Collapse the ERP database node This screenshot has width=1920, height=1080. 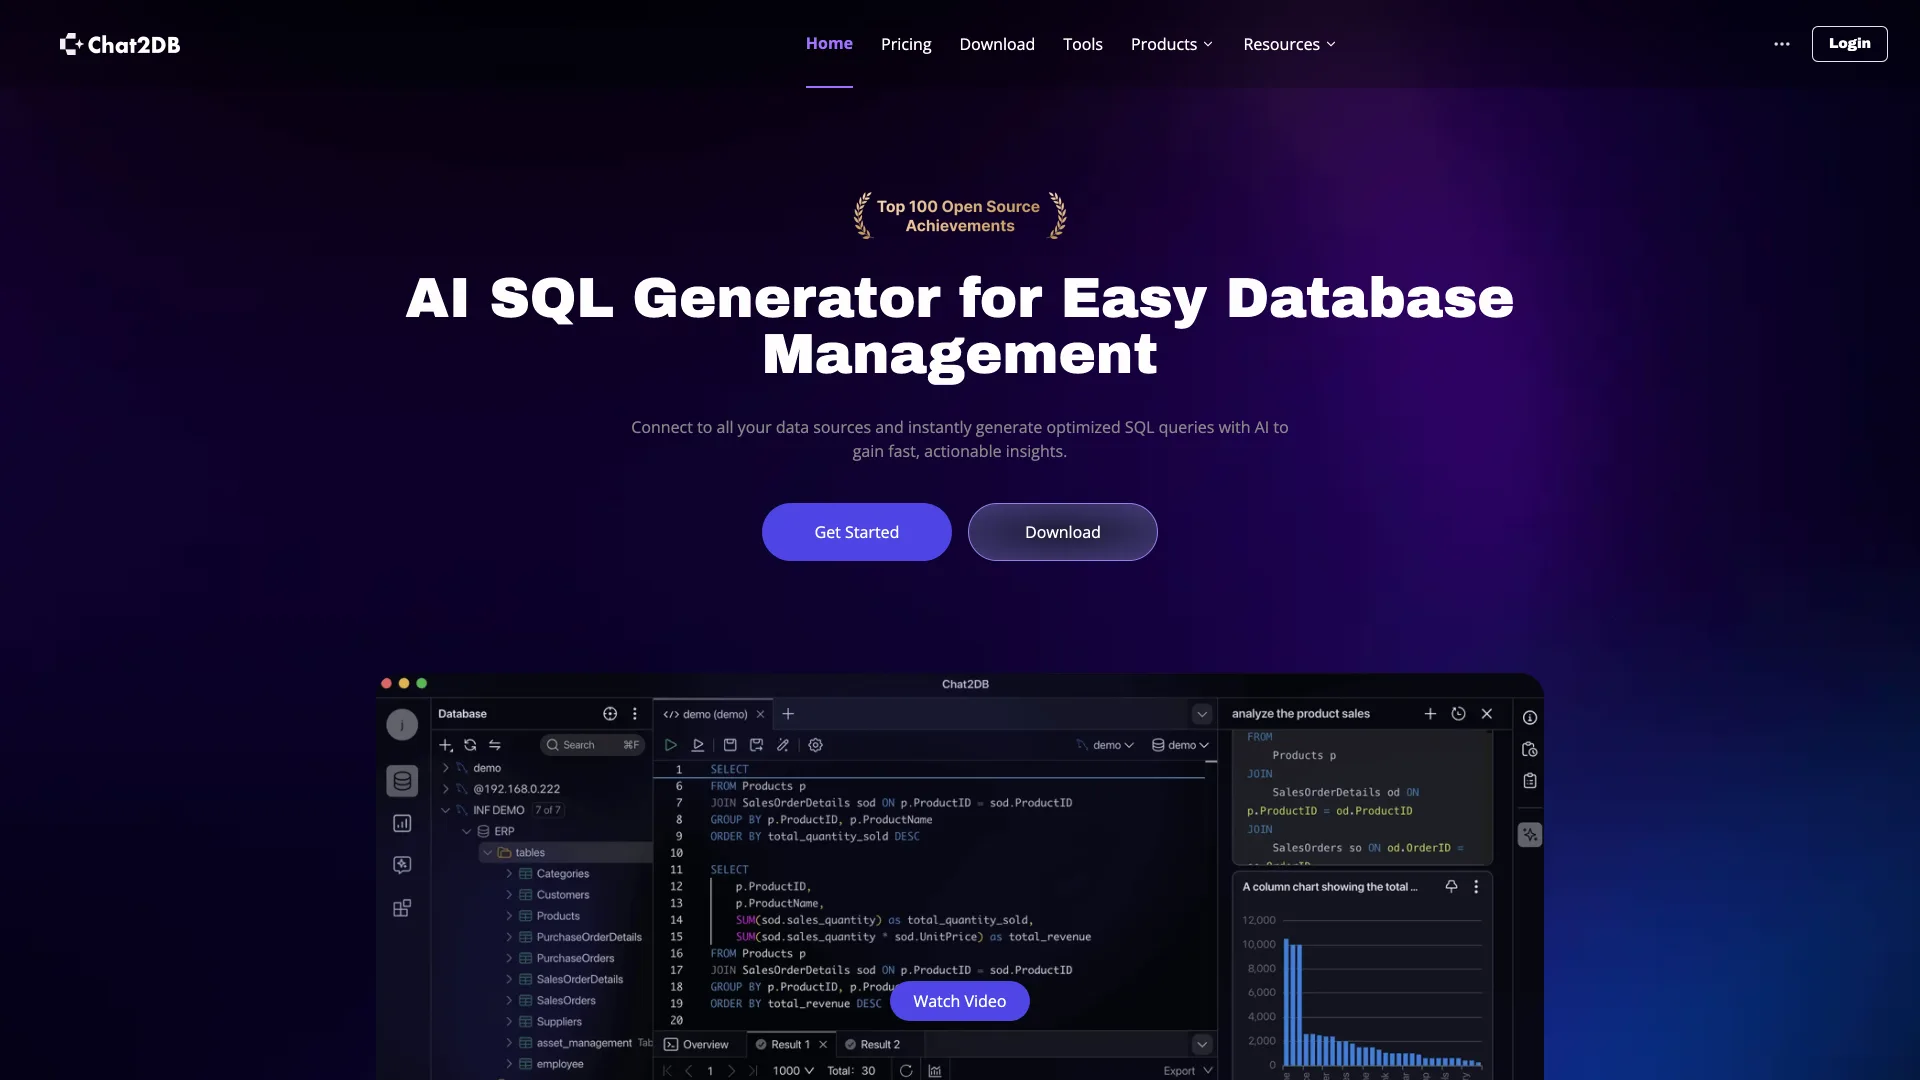pos(466,831)
